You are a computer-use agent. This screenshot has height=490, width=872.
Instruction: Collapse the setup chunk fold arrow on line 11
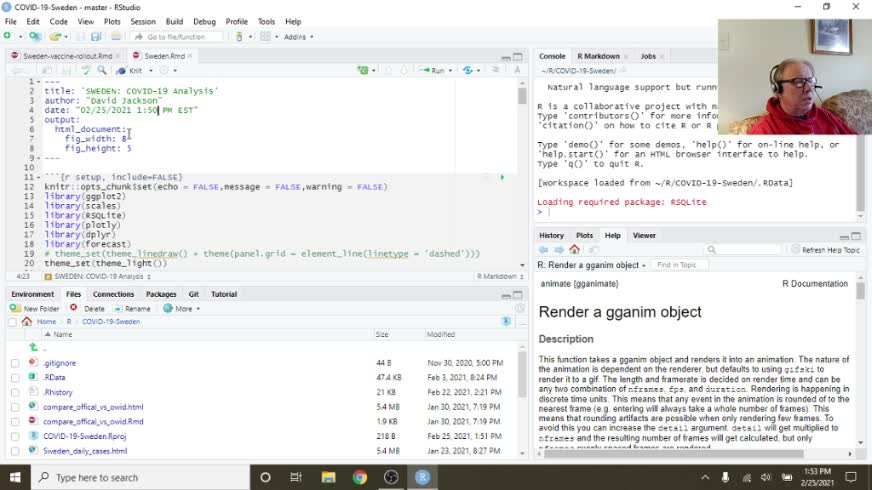click(38, 177)
